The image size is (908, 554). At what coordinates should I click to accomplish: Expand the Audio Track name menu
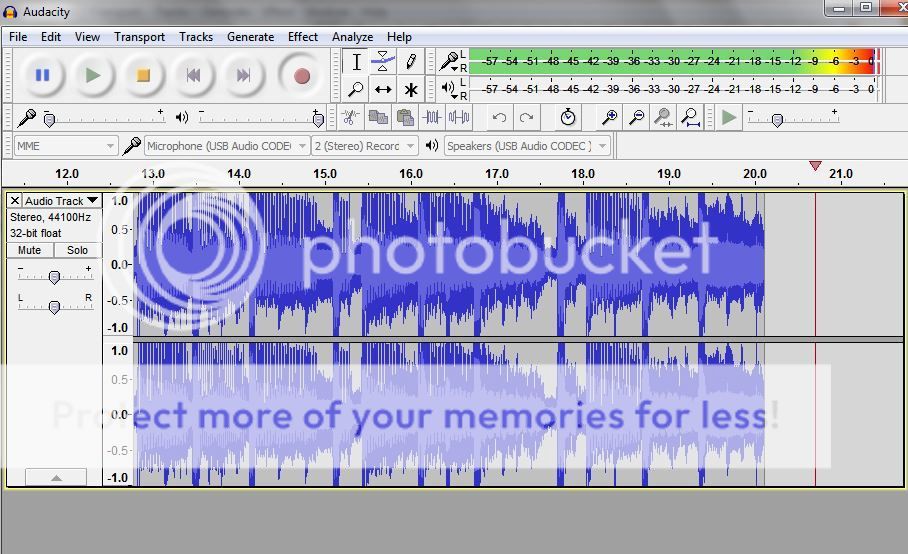(x=61, y=201)
